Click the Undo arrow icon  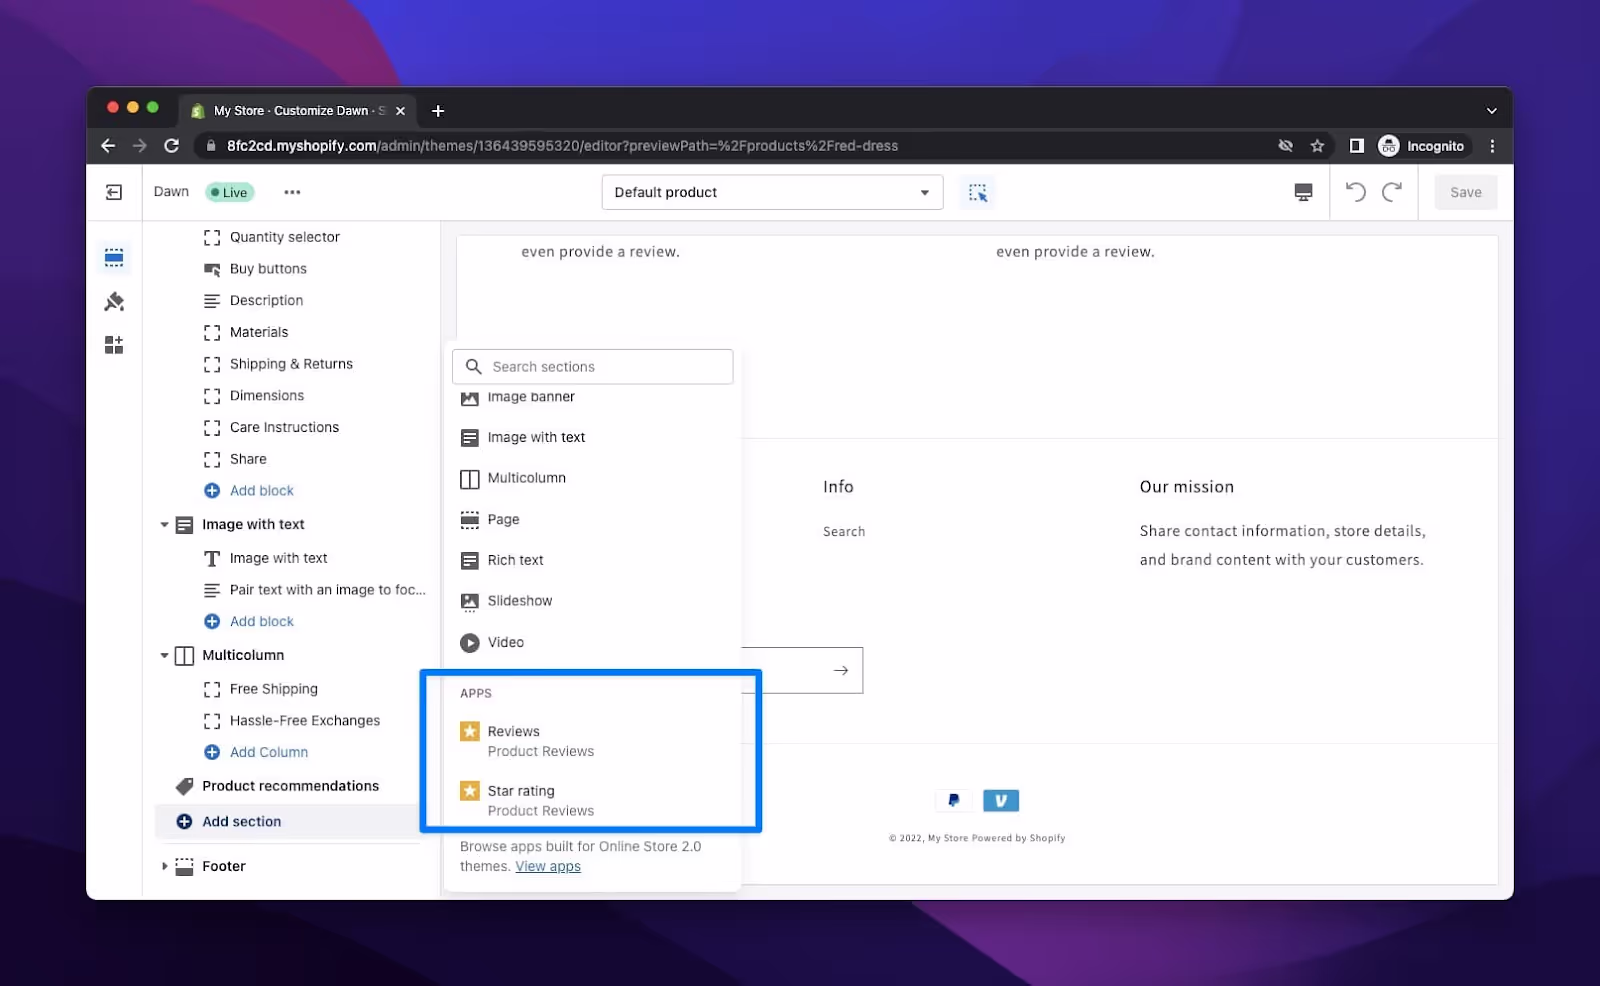1355,192
